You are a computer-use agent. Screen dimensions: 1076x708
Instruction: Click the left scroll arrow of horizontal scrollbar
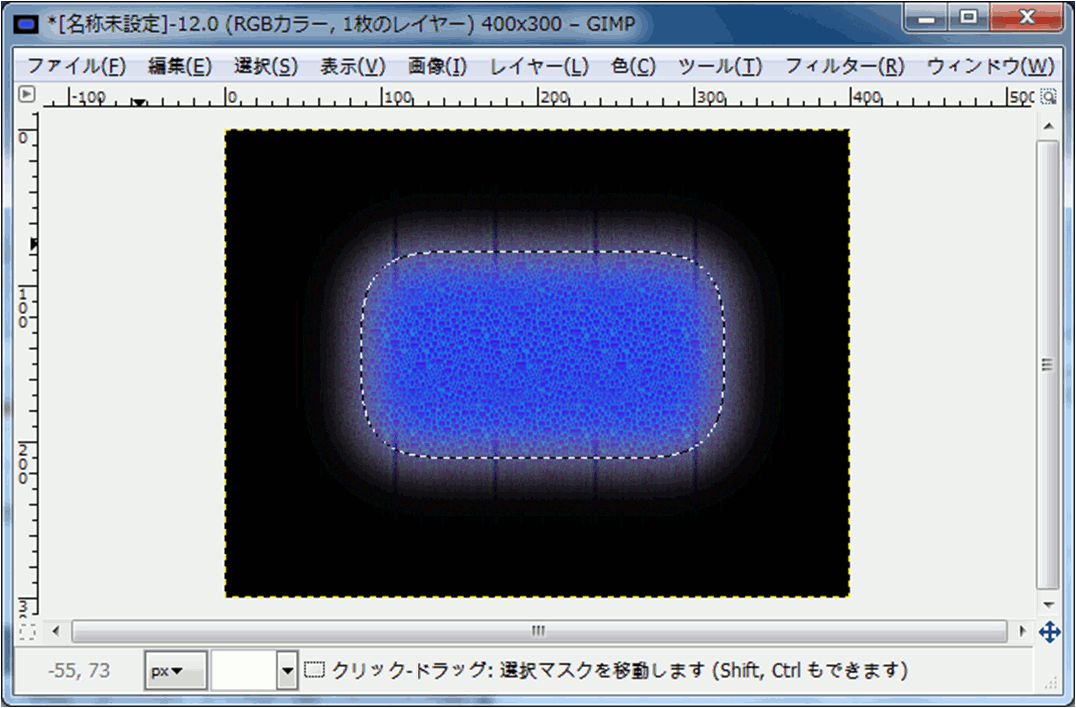[x=56, y=632]
